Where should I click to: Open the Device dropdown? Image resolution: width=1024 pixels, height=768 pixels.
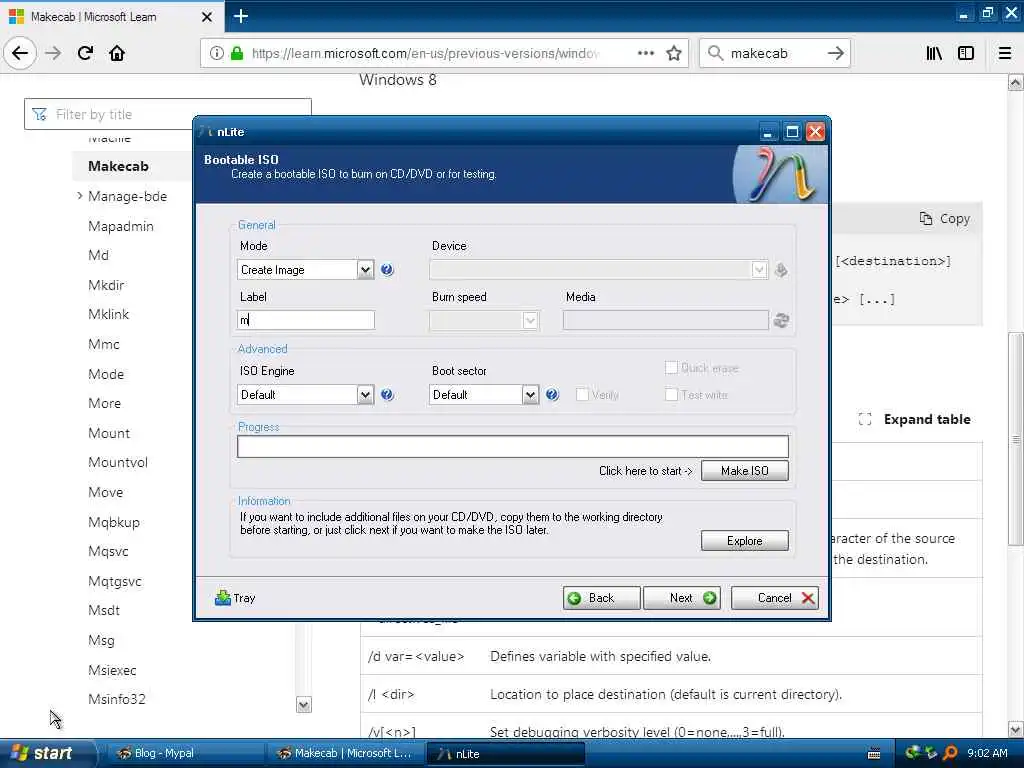(759, 270)
